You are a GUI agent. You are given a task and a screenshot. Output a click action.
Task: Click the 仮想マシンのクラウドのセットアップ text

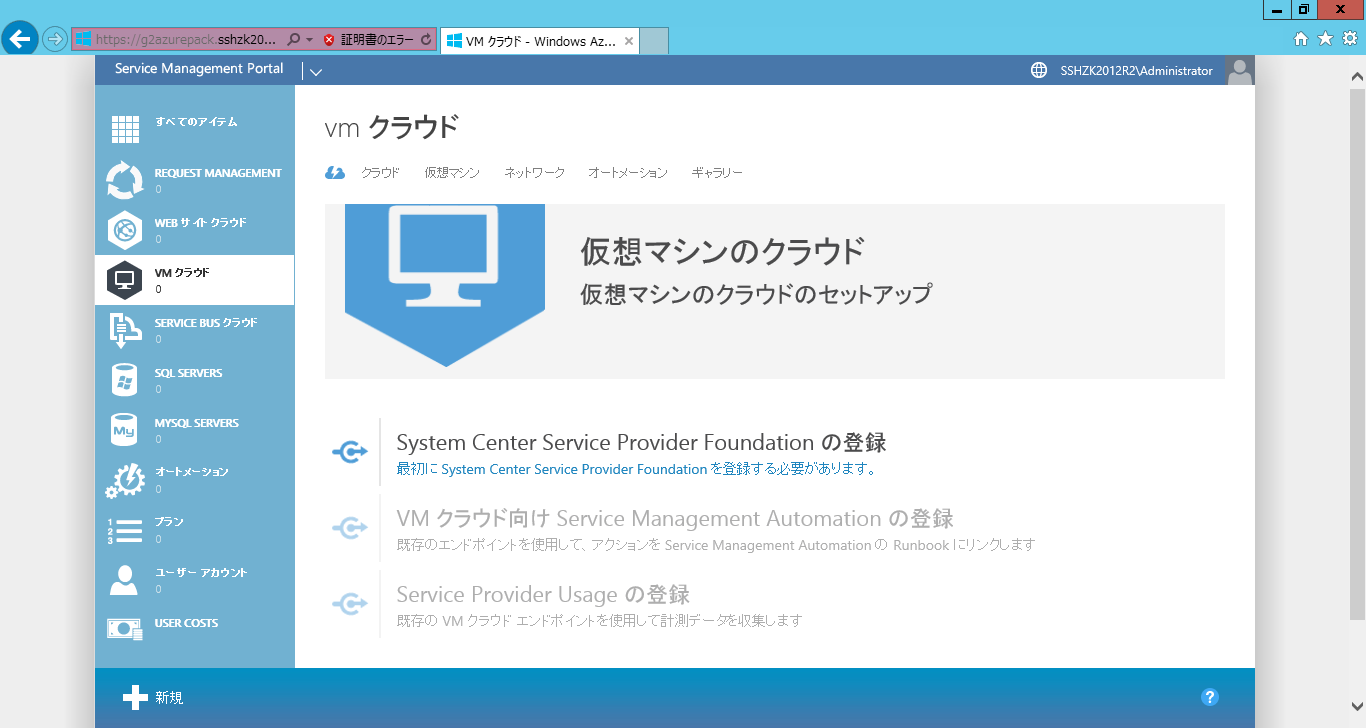(756, 294)
